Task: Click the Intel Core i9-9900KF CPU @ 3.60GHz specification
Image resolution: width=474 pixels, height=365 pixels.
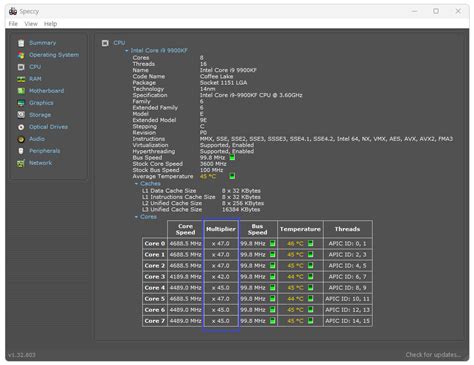Action: [251, 95]
